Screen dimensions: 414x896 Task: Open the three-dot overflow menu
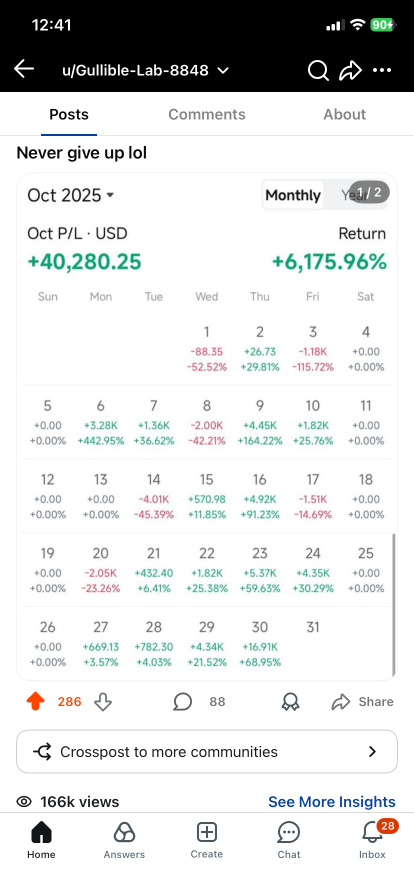[x=382, y=71]
